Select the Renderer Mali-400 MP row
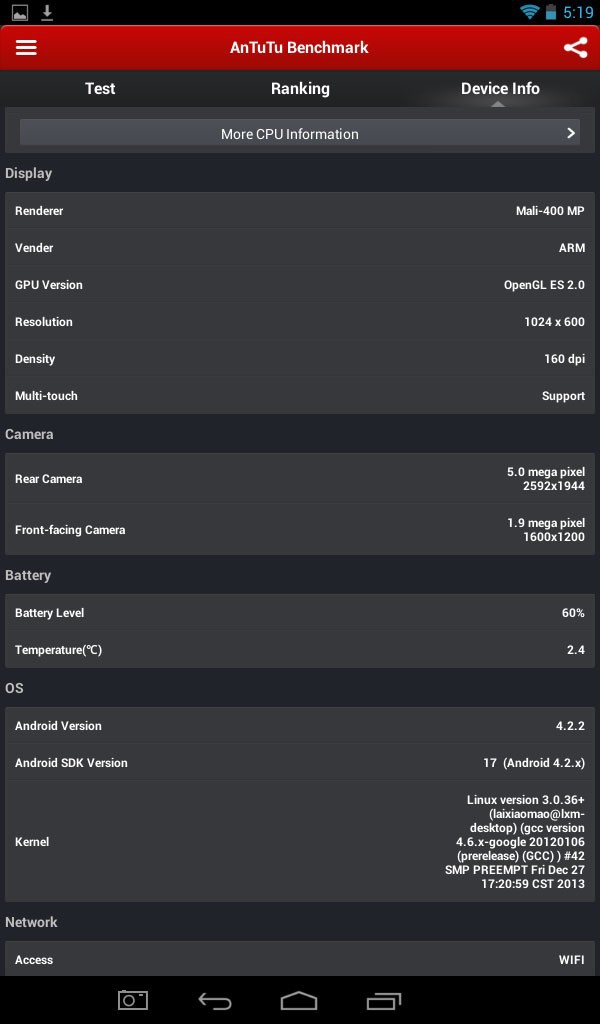Image resolution: width=600 pixels, height=1024 pixels. point(300,211)
